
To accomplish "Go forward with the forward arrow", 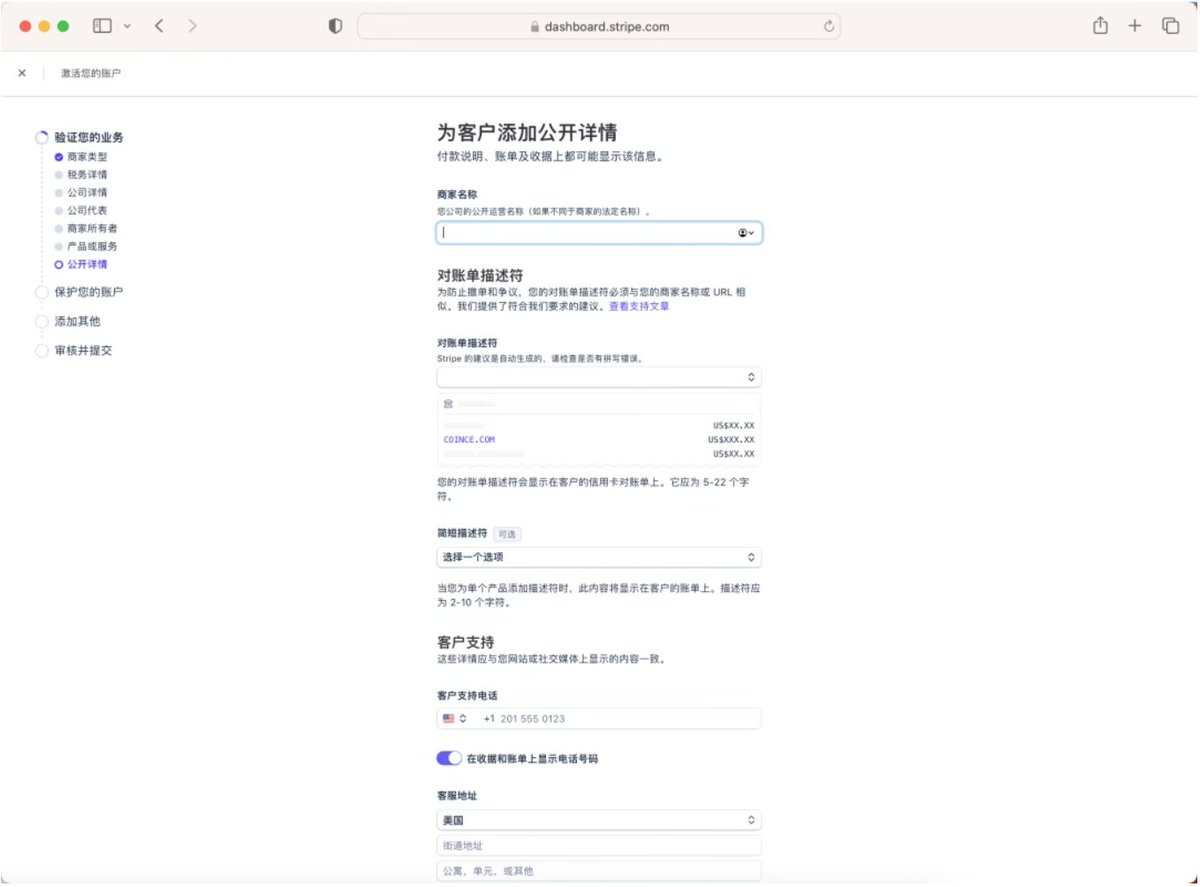I will 192,26.
